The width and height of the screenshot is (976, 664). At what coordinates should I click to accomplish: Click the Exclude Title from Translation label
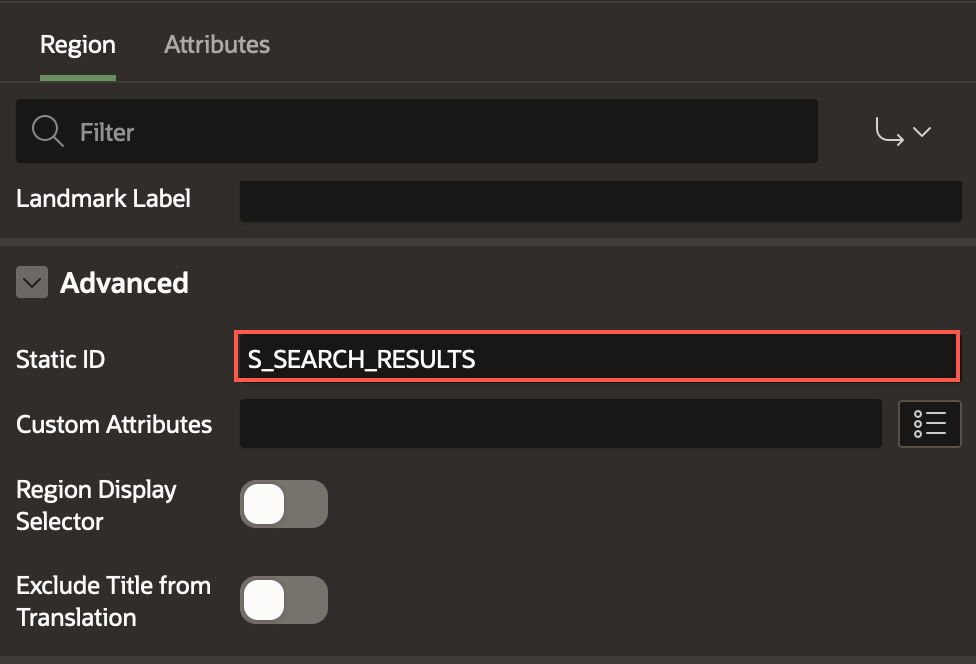tap(113, 601)
